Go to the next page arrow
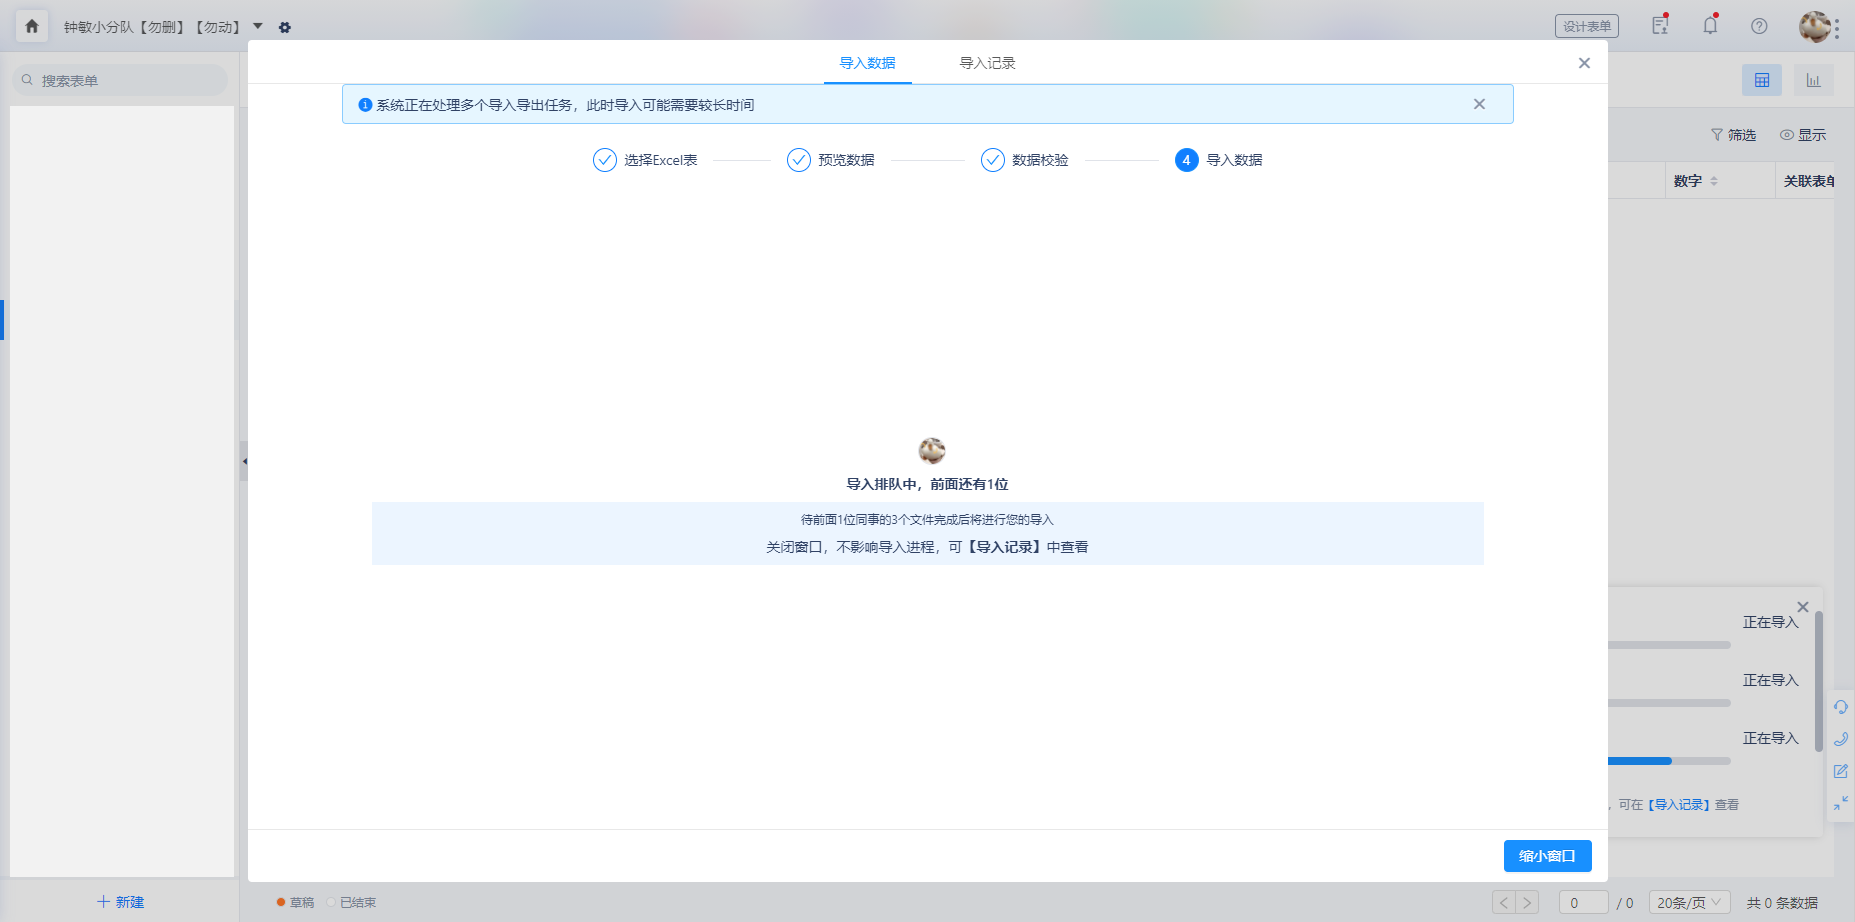This screenshot has height=922, width=1855. 1527,903
